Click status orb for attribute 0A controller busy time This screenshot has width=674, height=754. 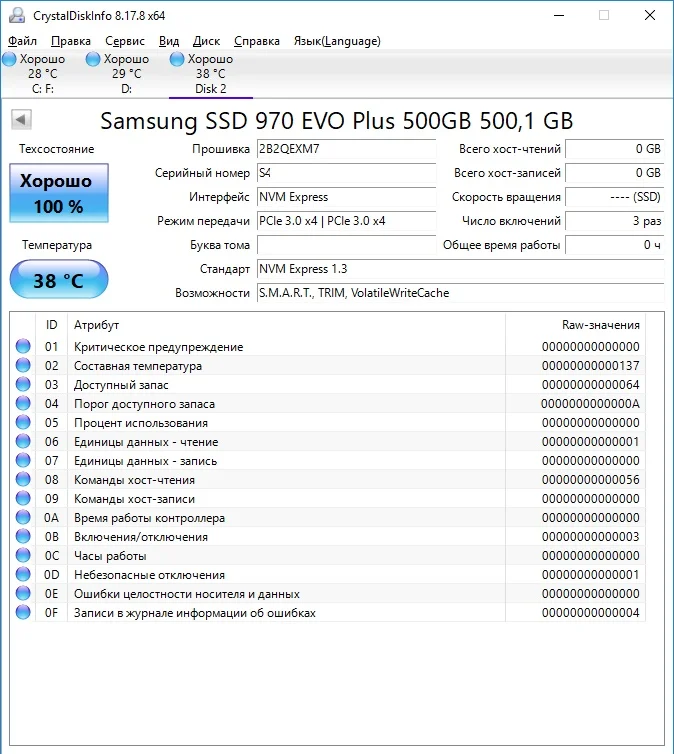(x=23, y=517)
